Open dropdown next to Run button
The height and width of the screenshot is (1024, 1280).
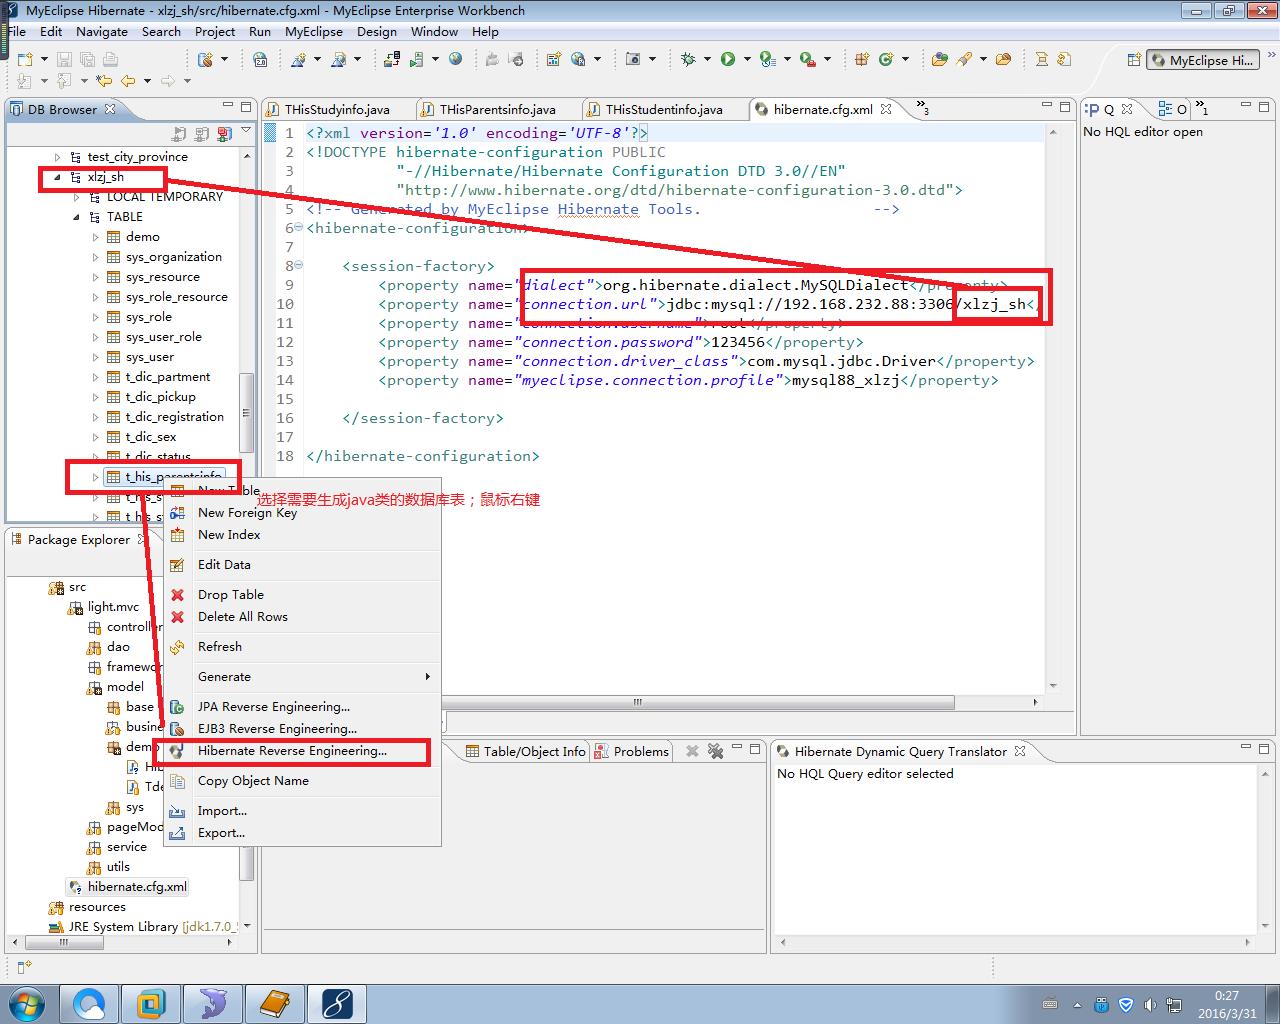[747, 59]
